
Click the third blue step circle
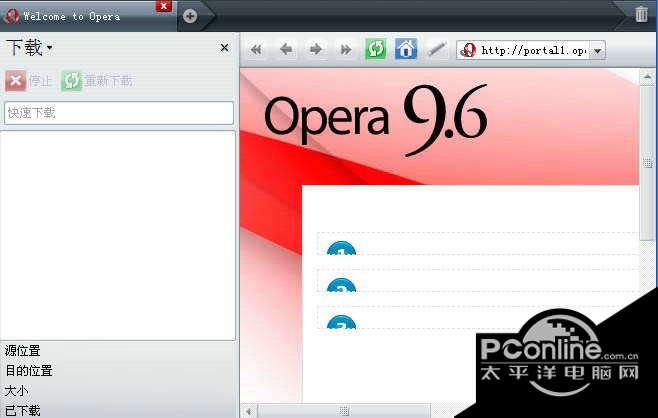341,322
